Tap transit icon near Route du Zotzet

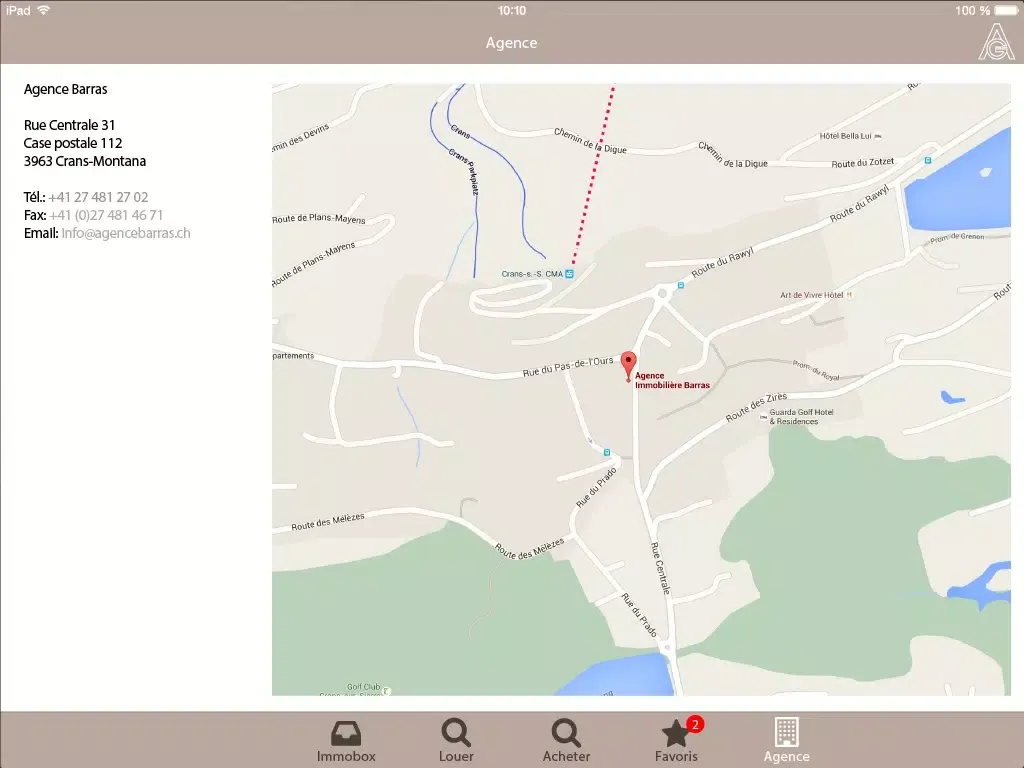coord(927,160)
